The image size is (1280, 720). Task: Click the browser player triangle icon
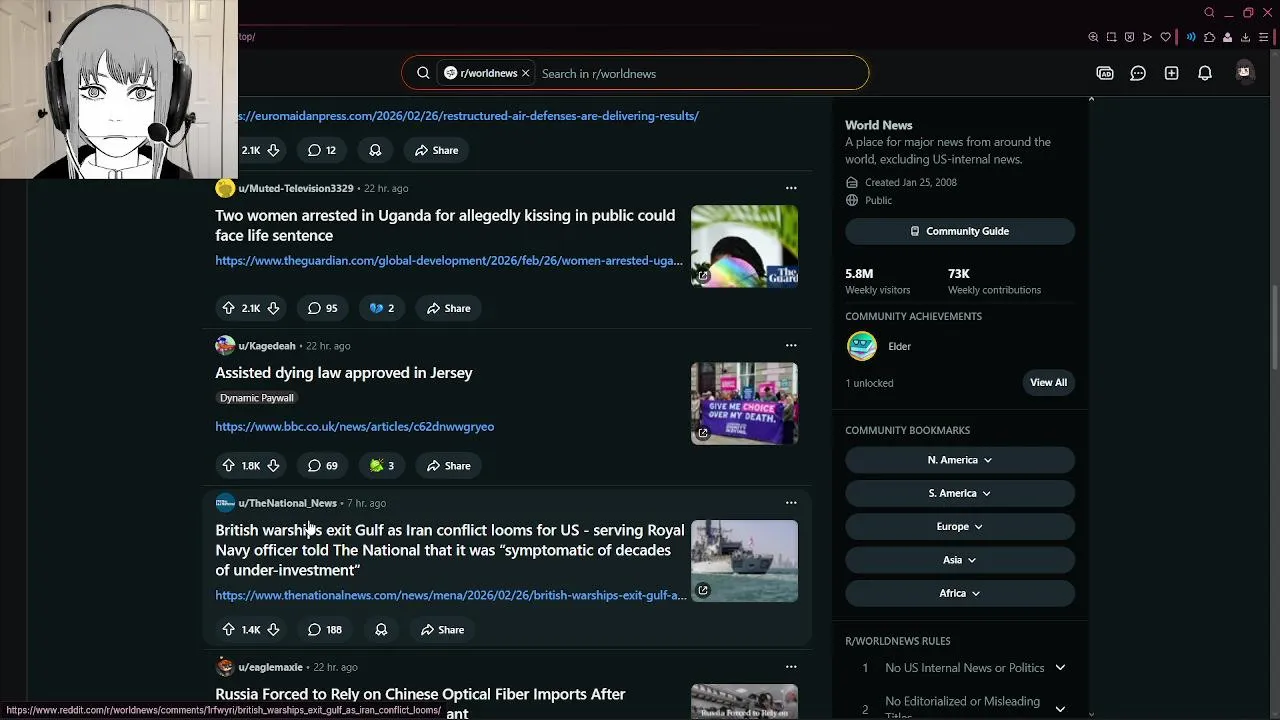pos(1147,37)
